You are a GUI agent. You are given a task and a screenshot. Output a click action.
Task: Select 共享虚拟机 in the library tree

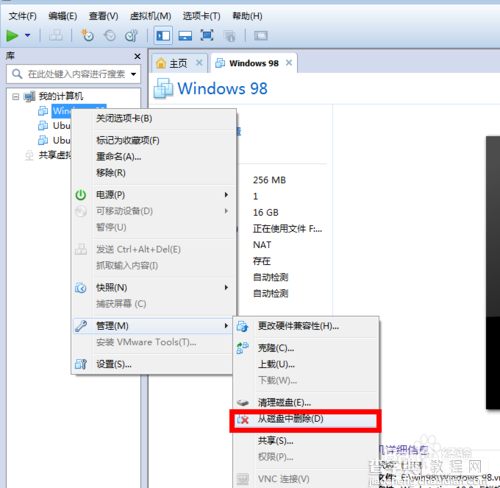tap(55, 155)
